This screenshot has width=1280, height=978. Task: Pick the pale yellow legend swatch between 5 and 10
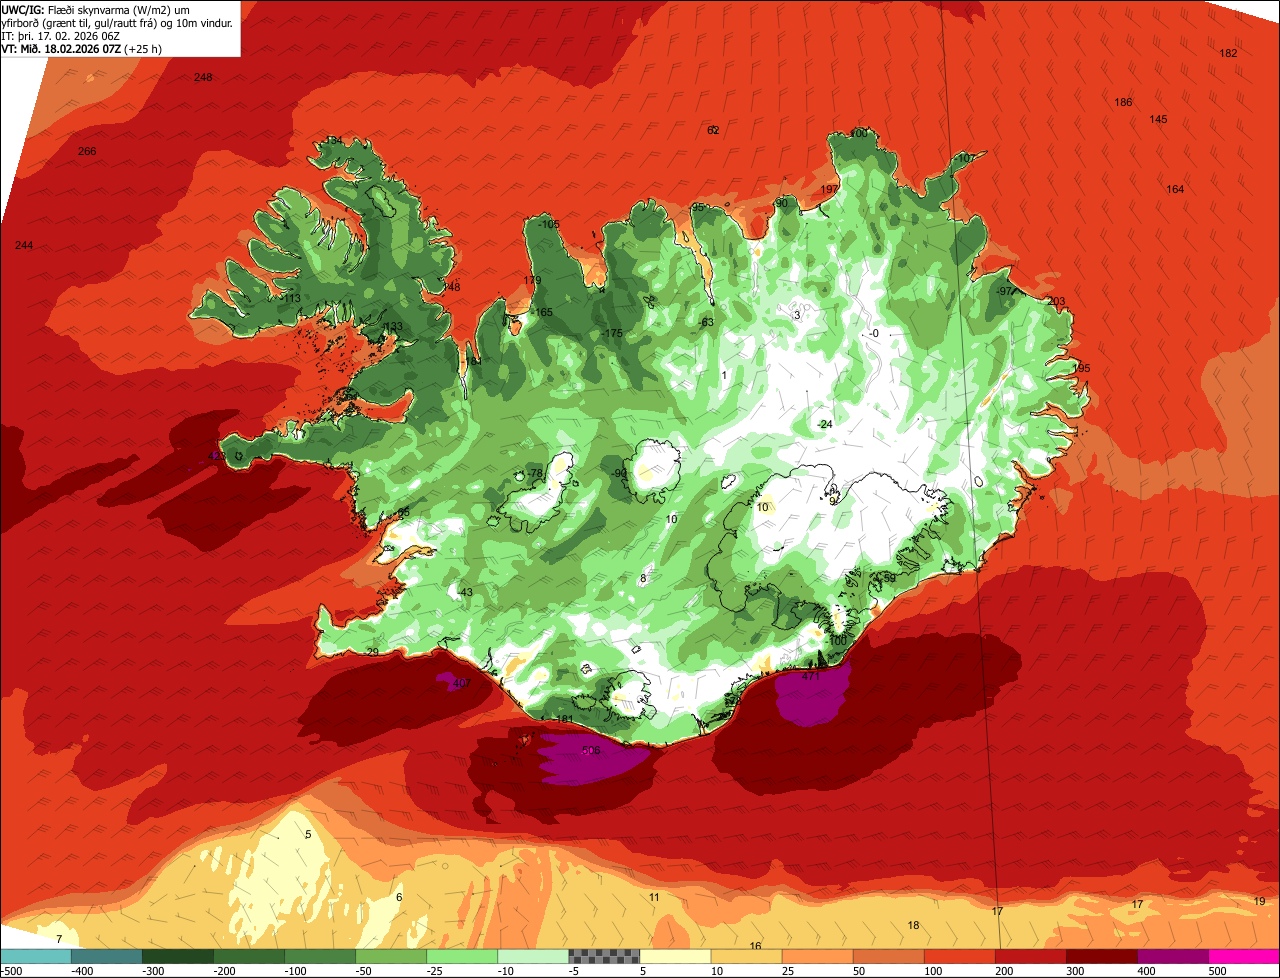(x=675, y=956)
